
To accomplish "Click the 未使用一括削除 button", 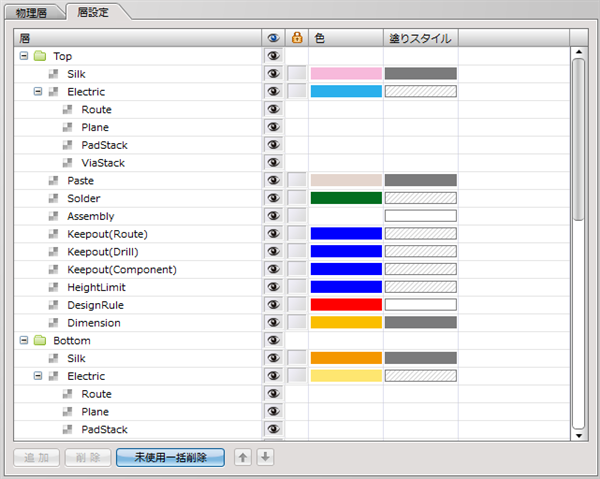I will tap(170, 457).
